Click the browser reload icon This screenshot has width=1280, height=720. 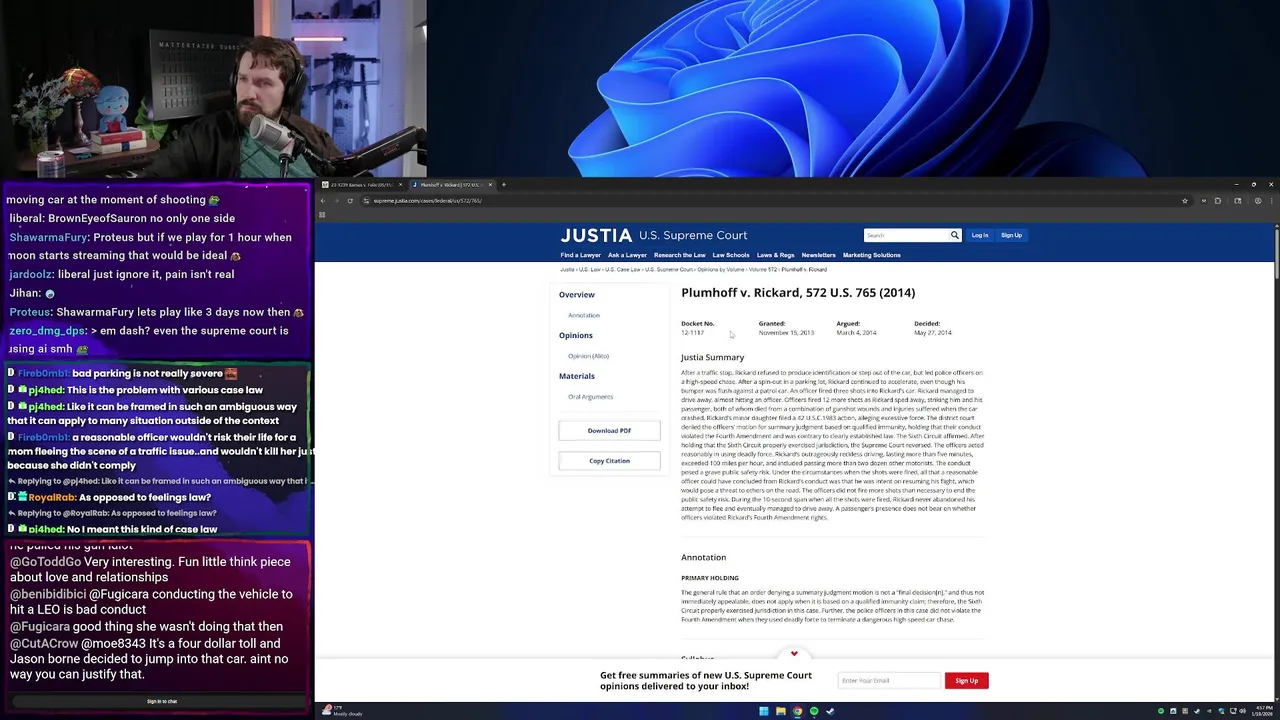pos(350,201)
